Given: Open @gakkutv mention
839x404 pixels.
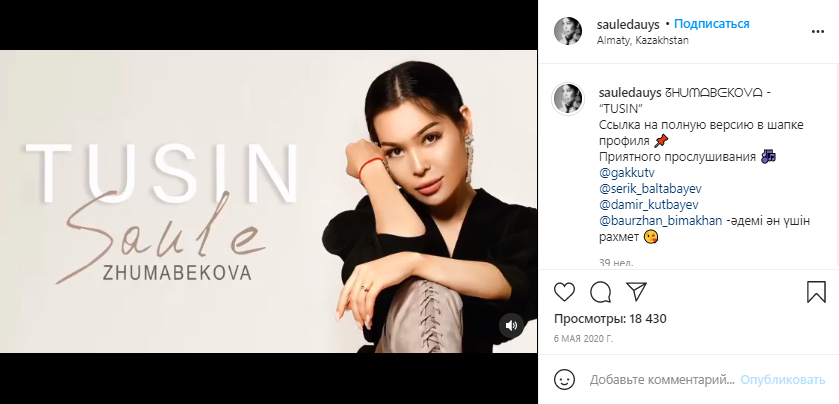Looking at the screenshot, I should (627, 173).
